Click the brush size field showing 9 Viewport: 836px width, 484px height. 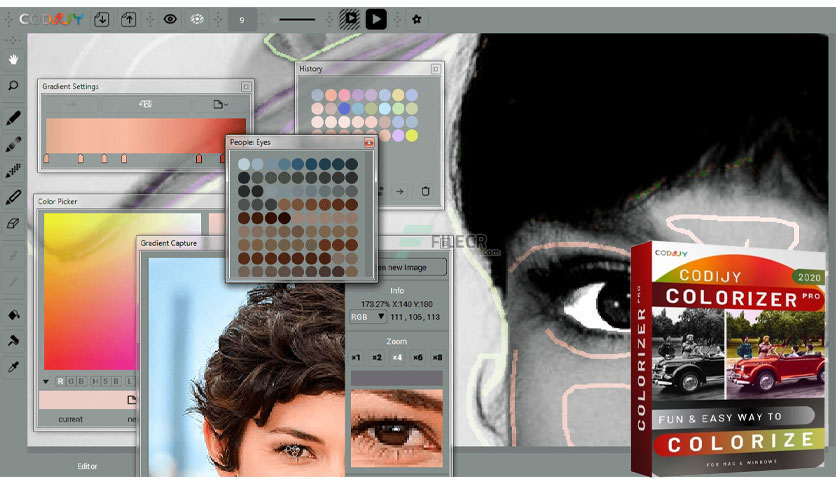click(x=242, y=20)
